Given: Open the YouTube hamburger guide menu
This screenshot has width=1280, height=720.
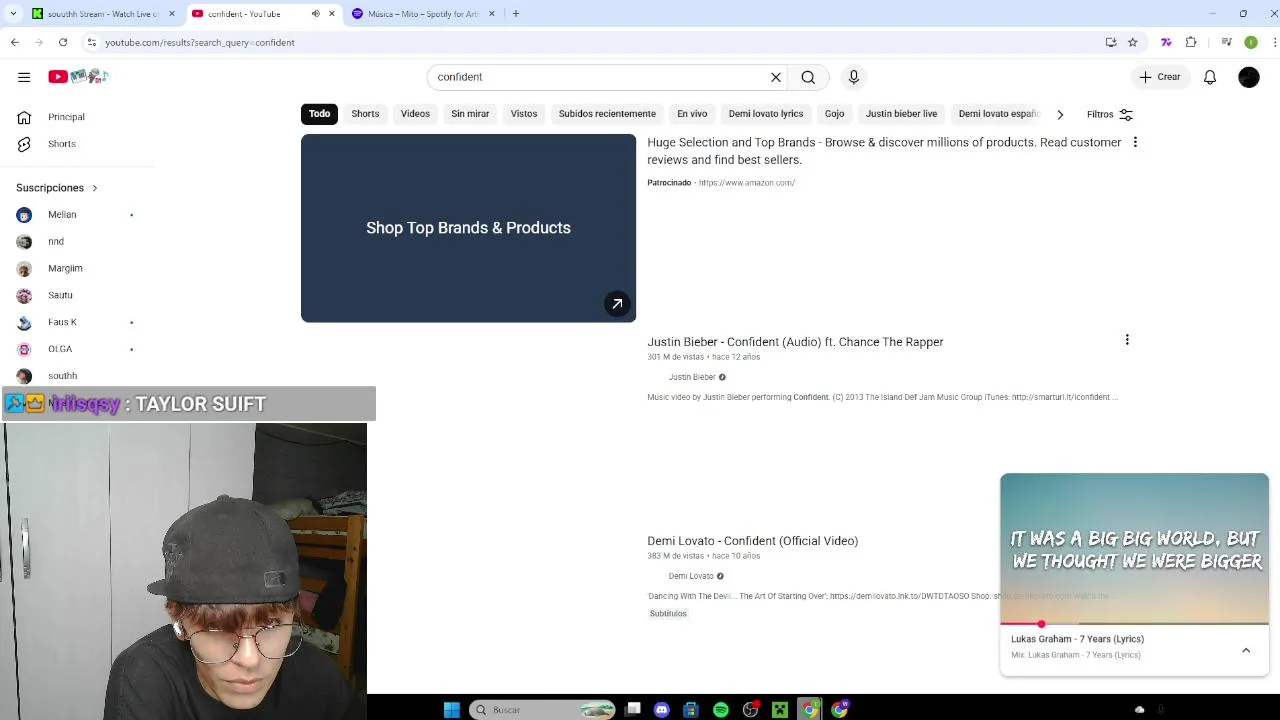Looking at the screenshot, I should [x=24, y=77].
